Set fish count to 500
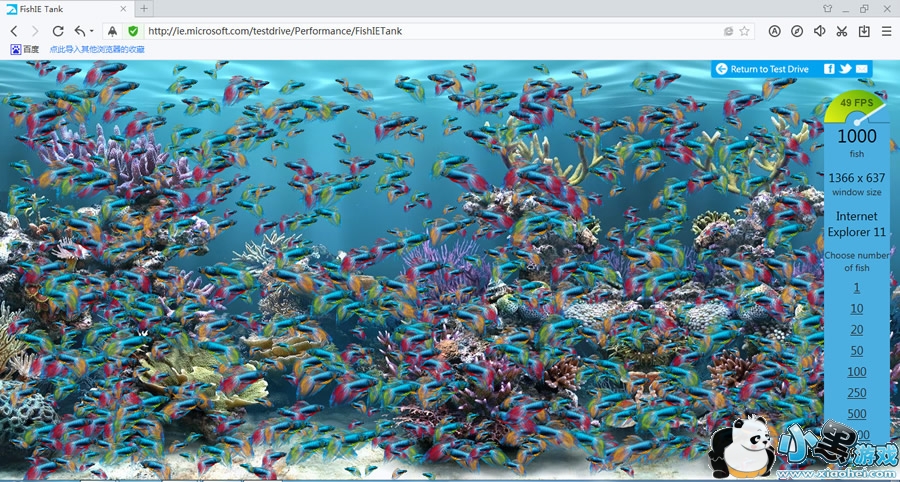This screenshot has height=482, width=900. [x=856, y=413]
